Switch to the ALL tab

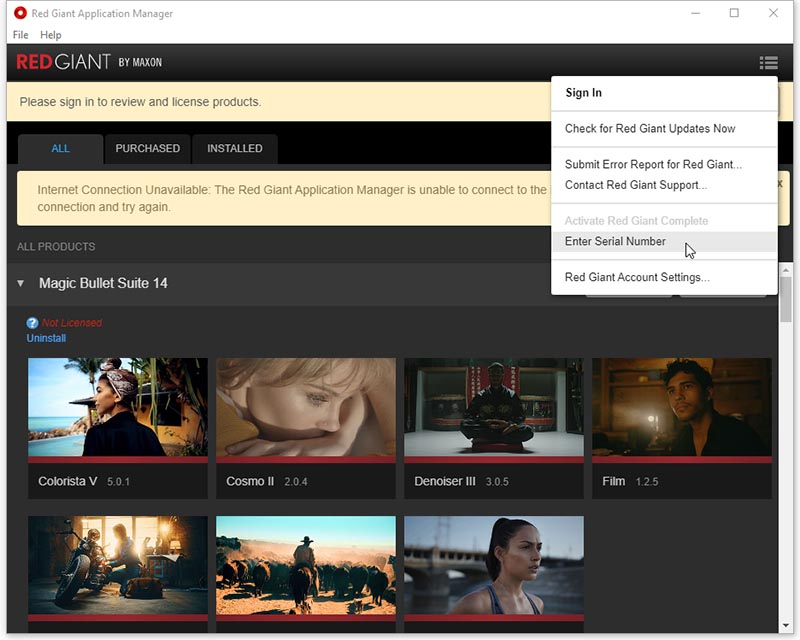pyautogui.click(x=60, y=149)
